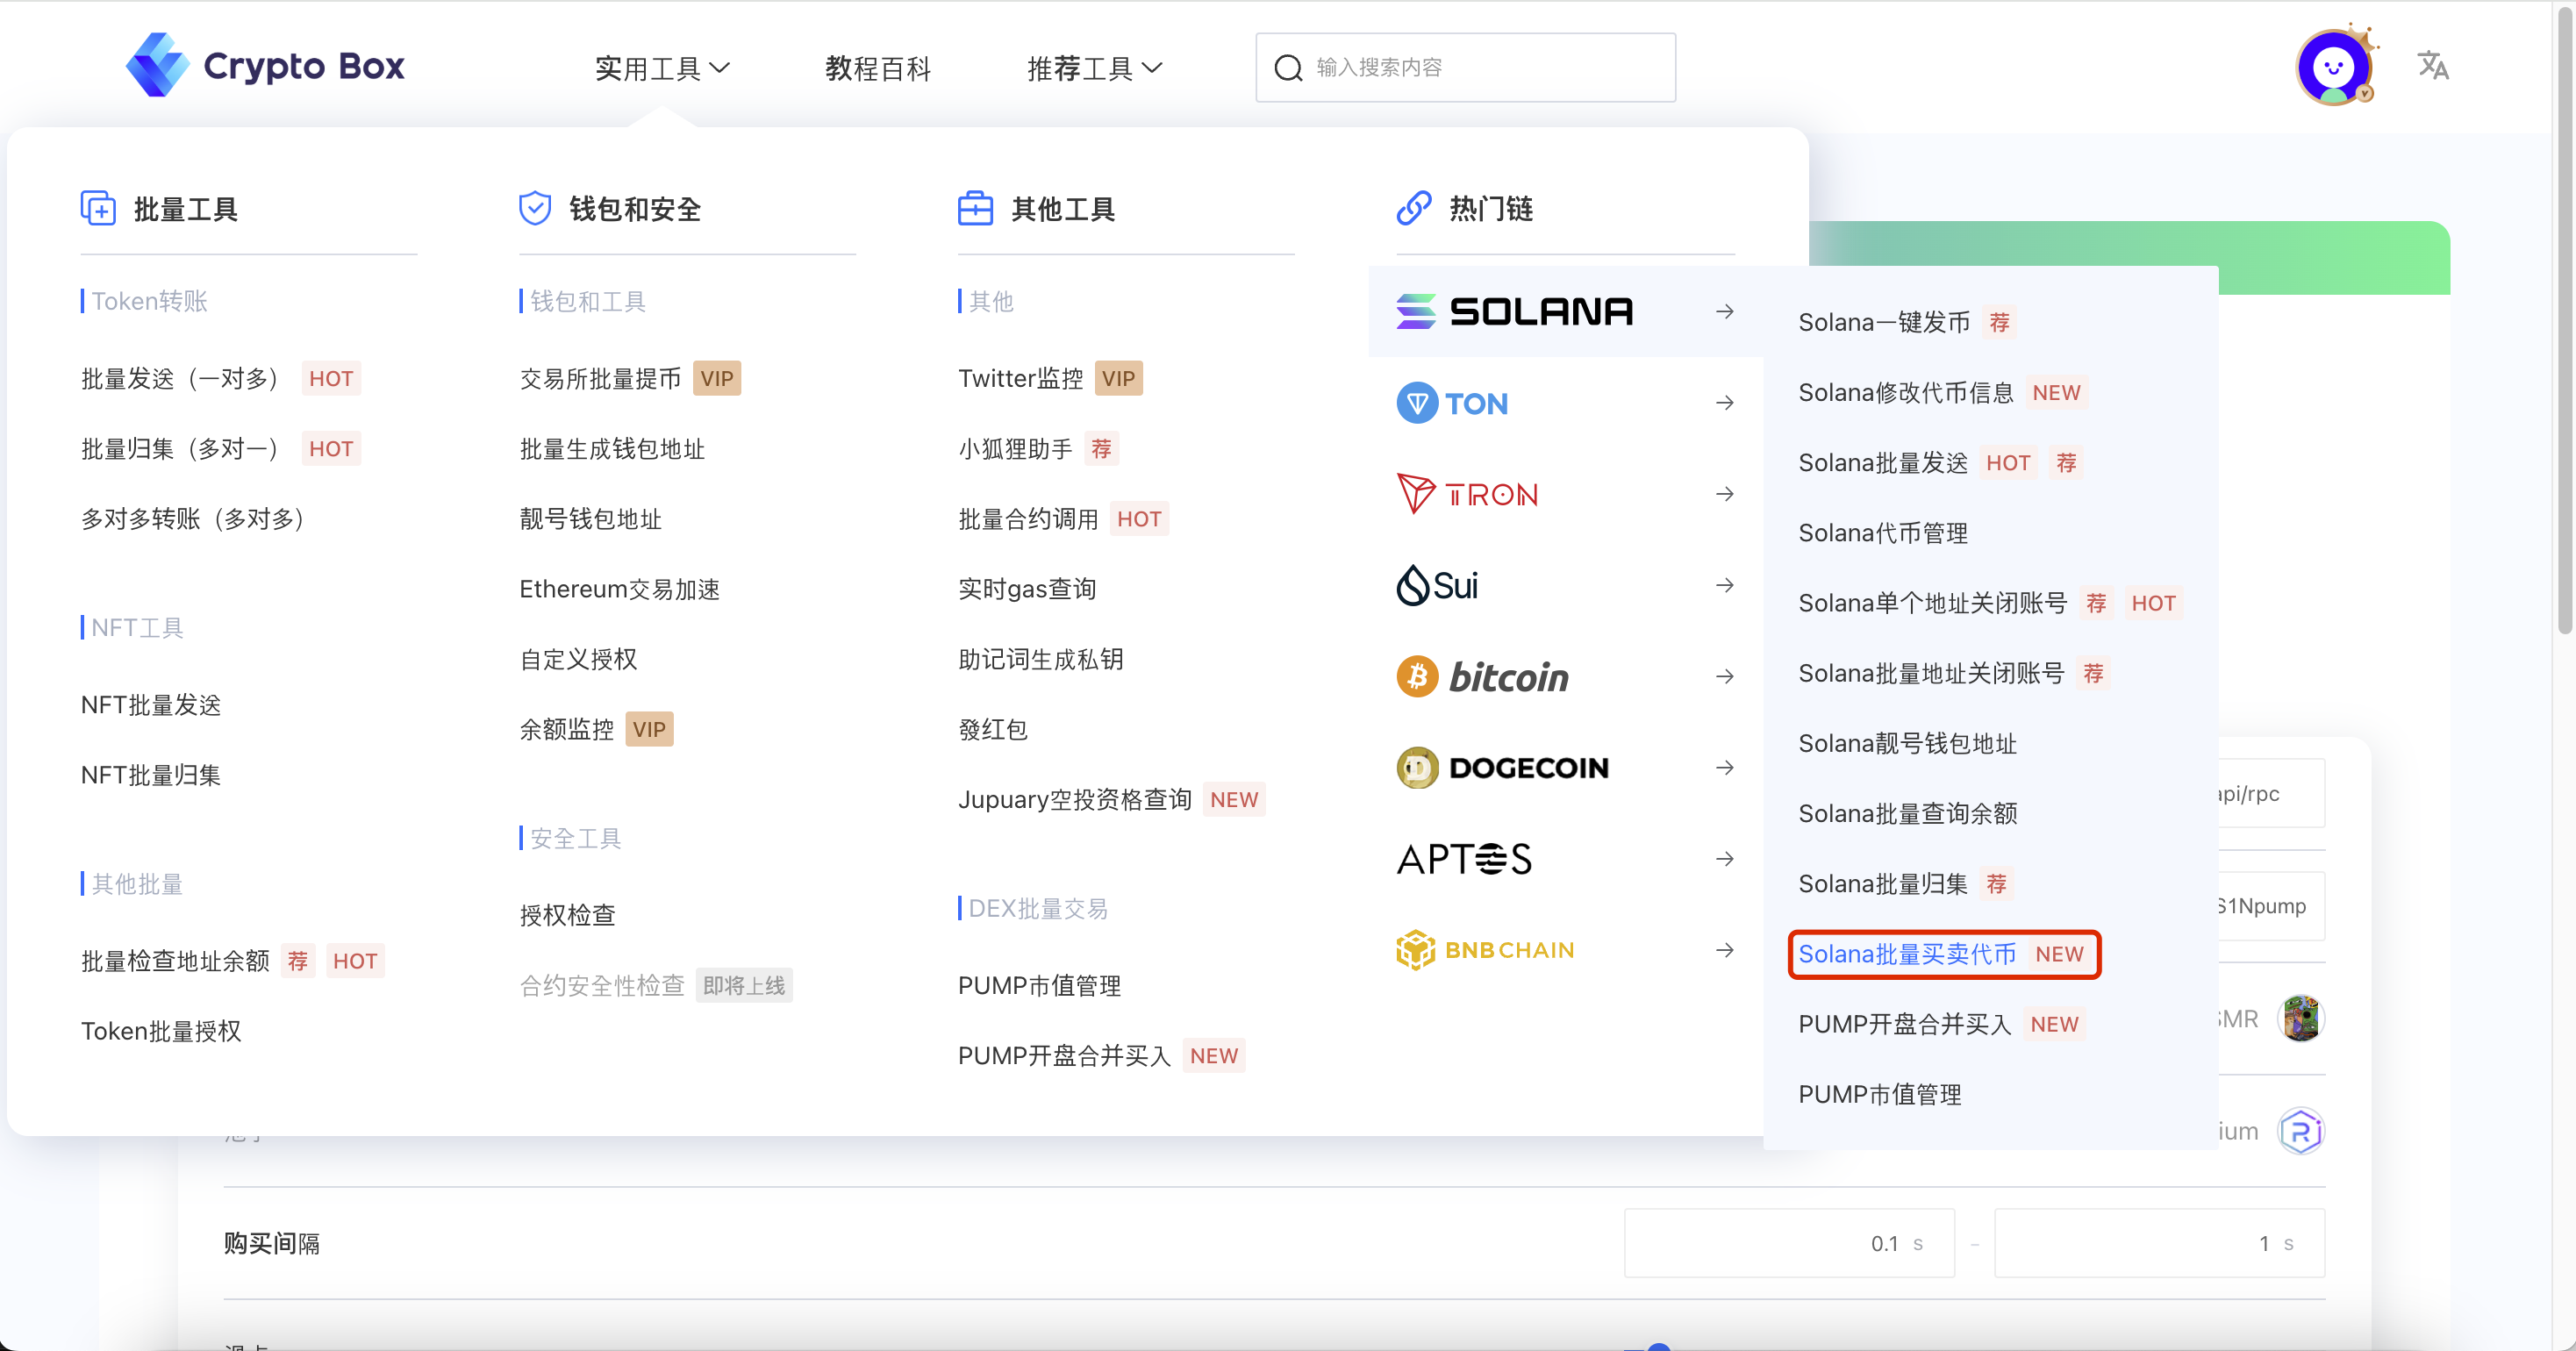Open Twitter监控 VIP tool
Image resolution: width=2576 pixels, height=1351 pixels.
(x=1020, y=378)
